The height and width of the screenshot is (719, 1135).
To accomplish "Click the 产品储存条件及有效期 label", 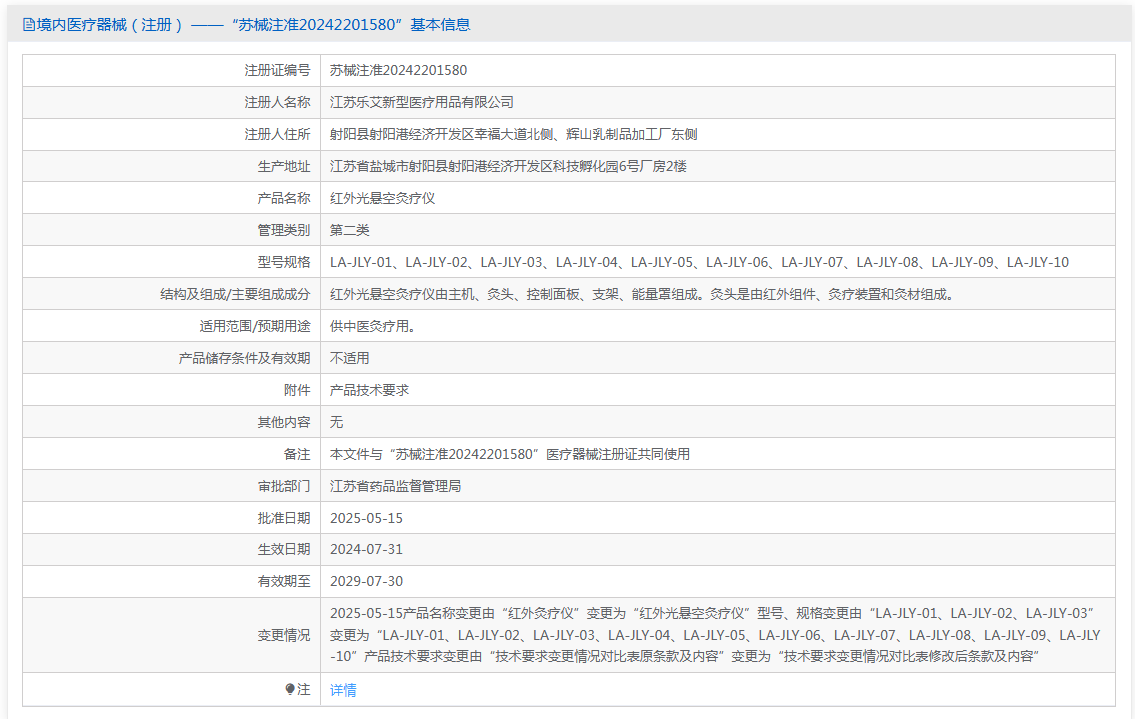I will tap(245, 358).
